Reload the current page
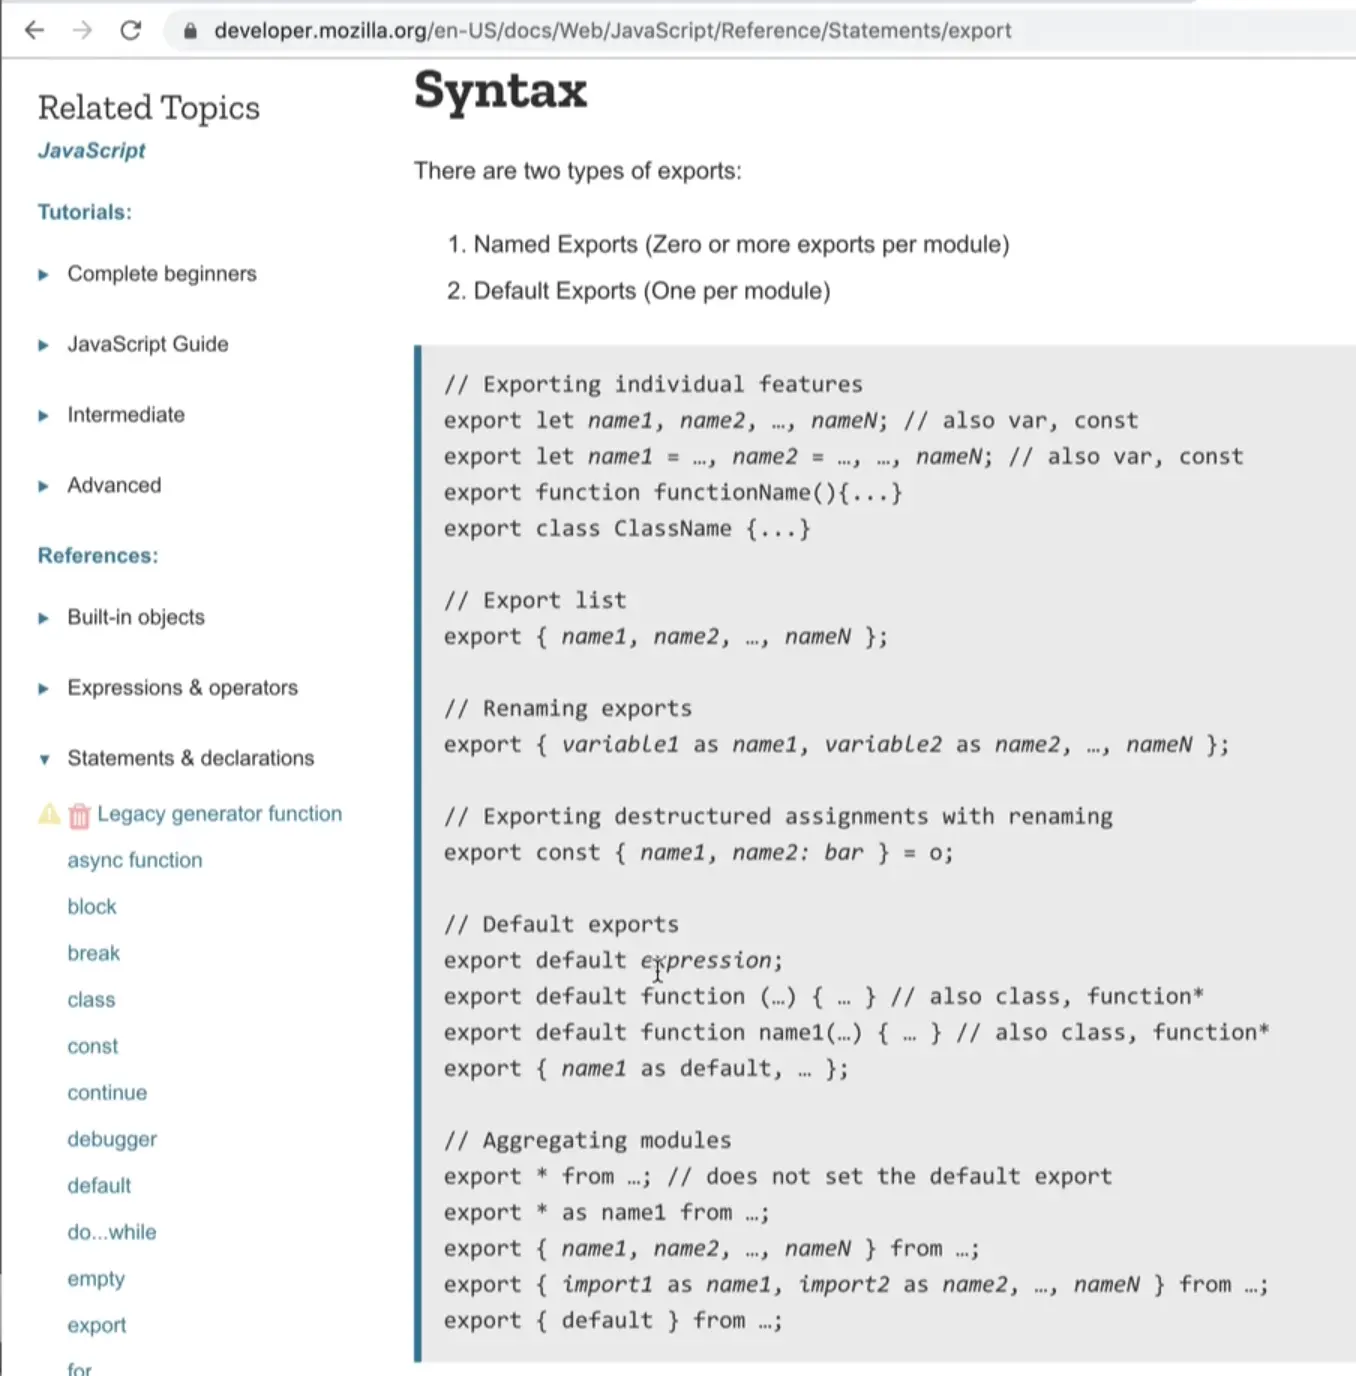The image size is (1356, 1376). pyautogui.click(x=131, y=30)
